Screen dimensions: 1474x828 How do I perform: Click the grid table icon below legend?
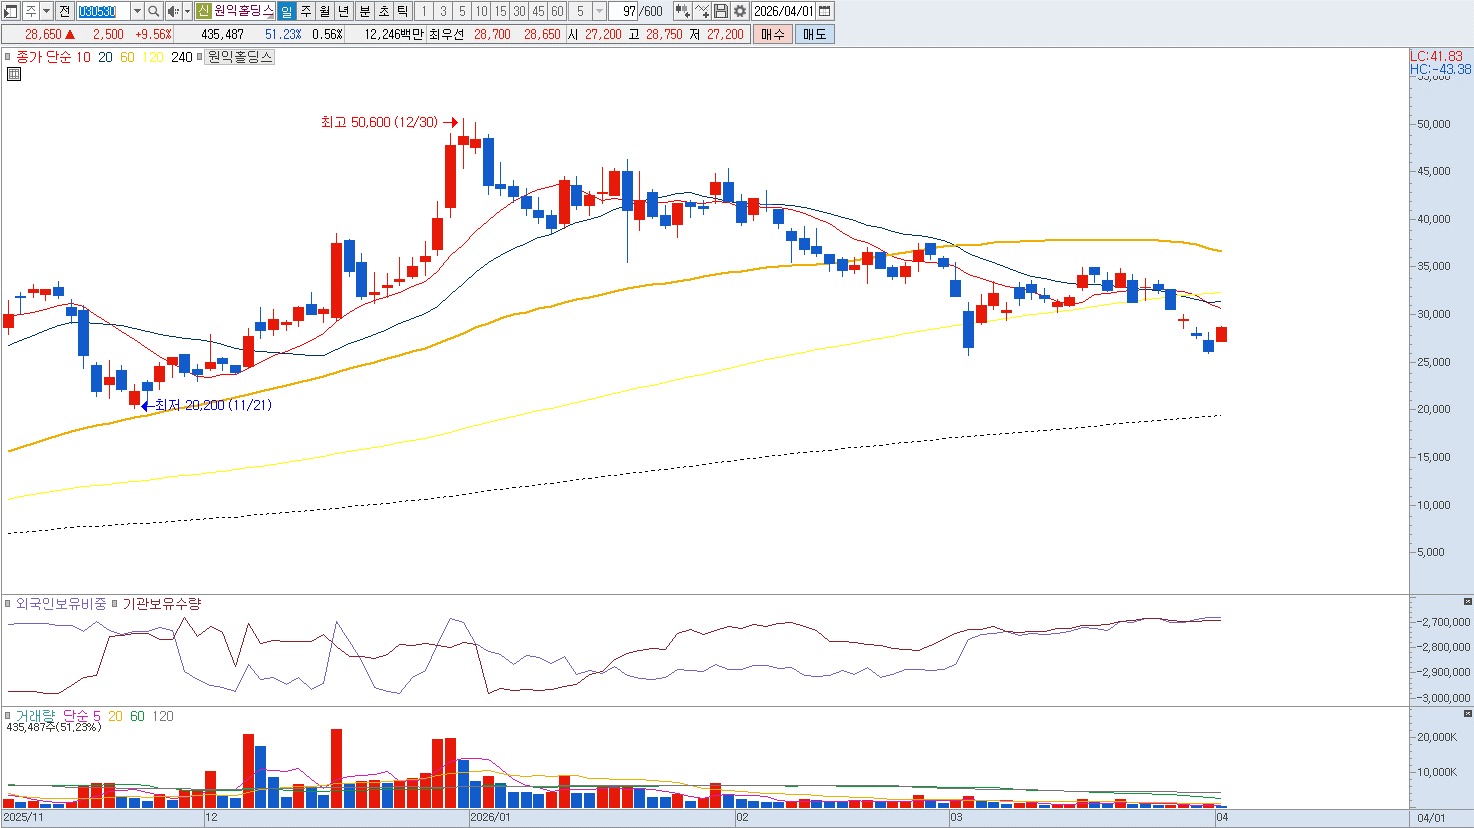(14, 74)
